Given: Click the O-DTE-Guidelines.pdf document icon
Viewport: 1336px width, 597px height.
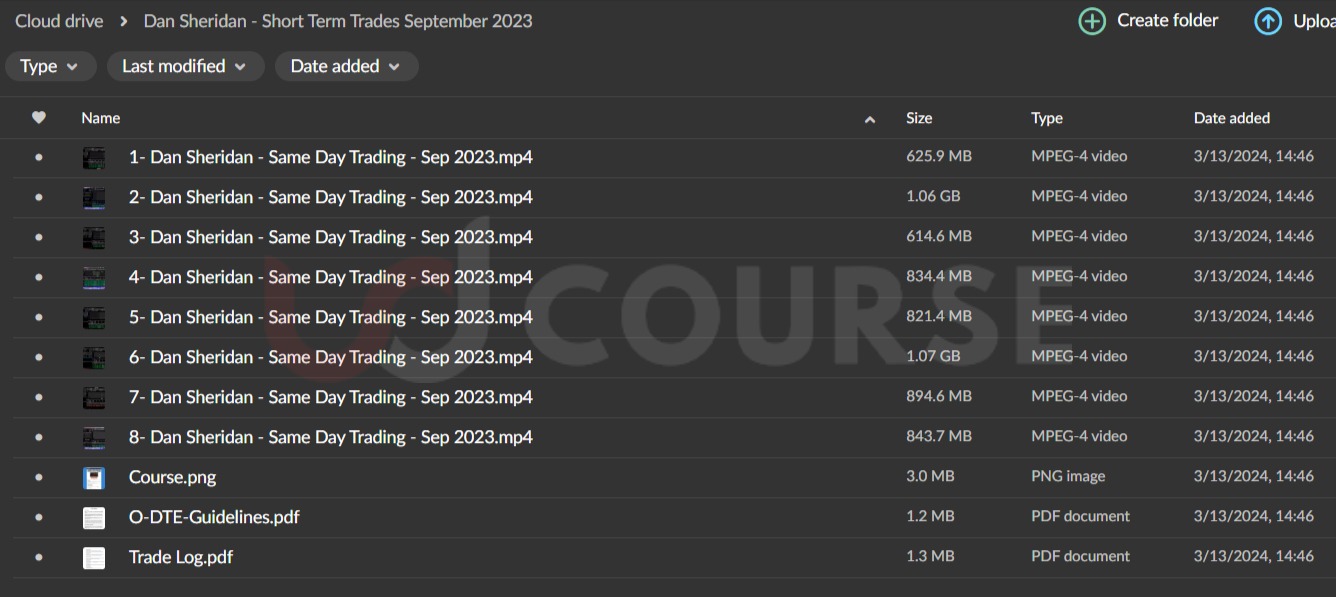Looking at the screenshot, I should point(94,517).
